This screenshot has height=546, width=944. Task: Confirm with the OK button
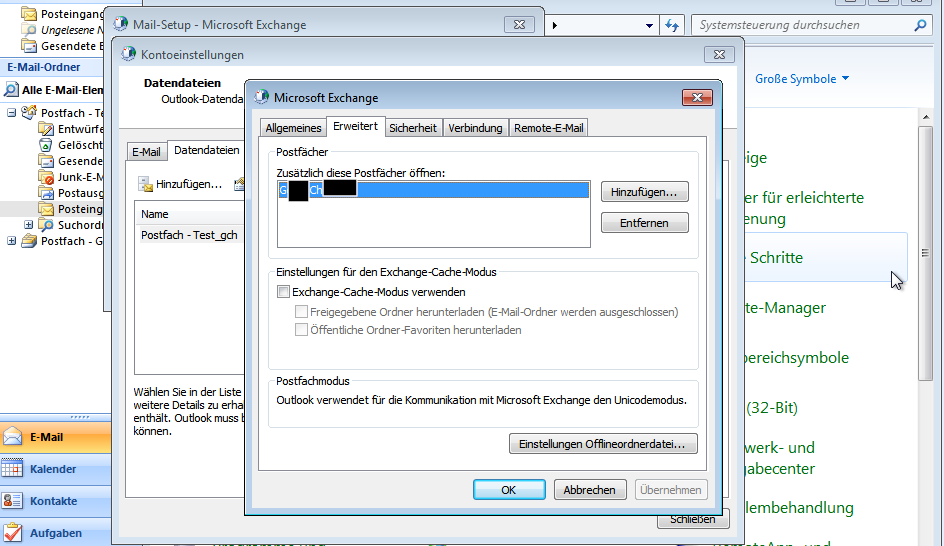point(509,490)
